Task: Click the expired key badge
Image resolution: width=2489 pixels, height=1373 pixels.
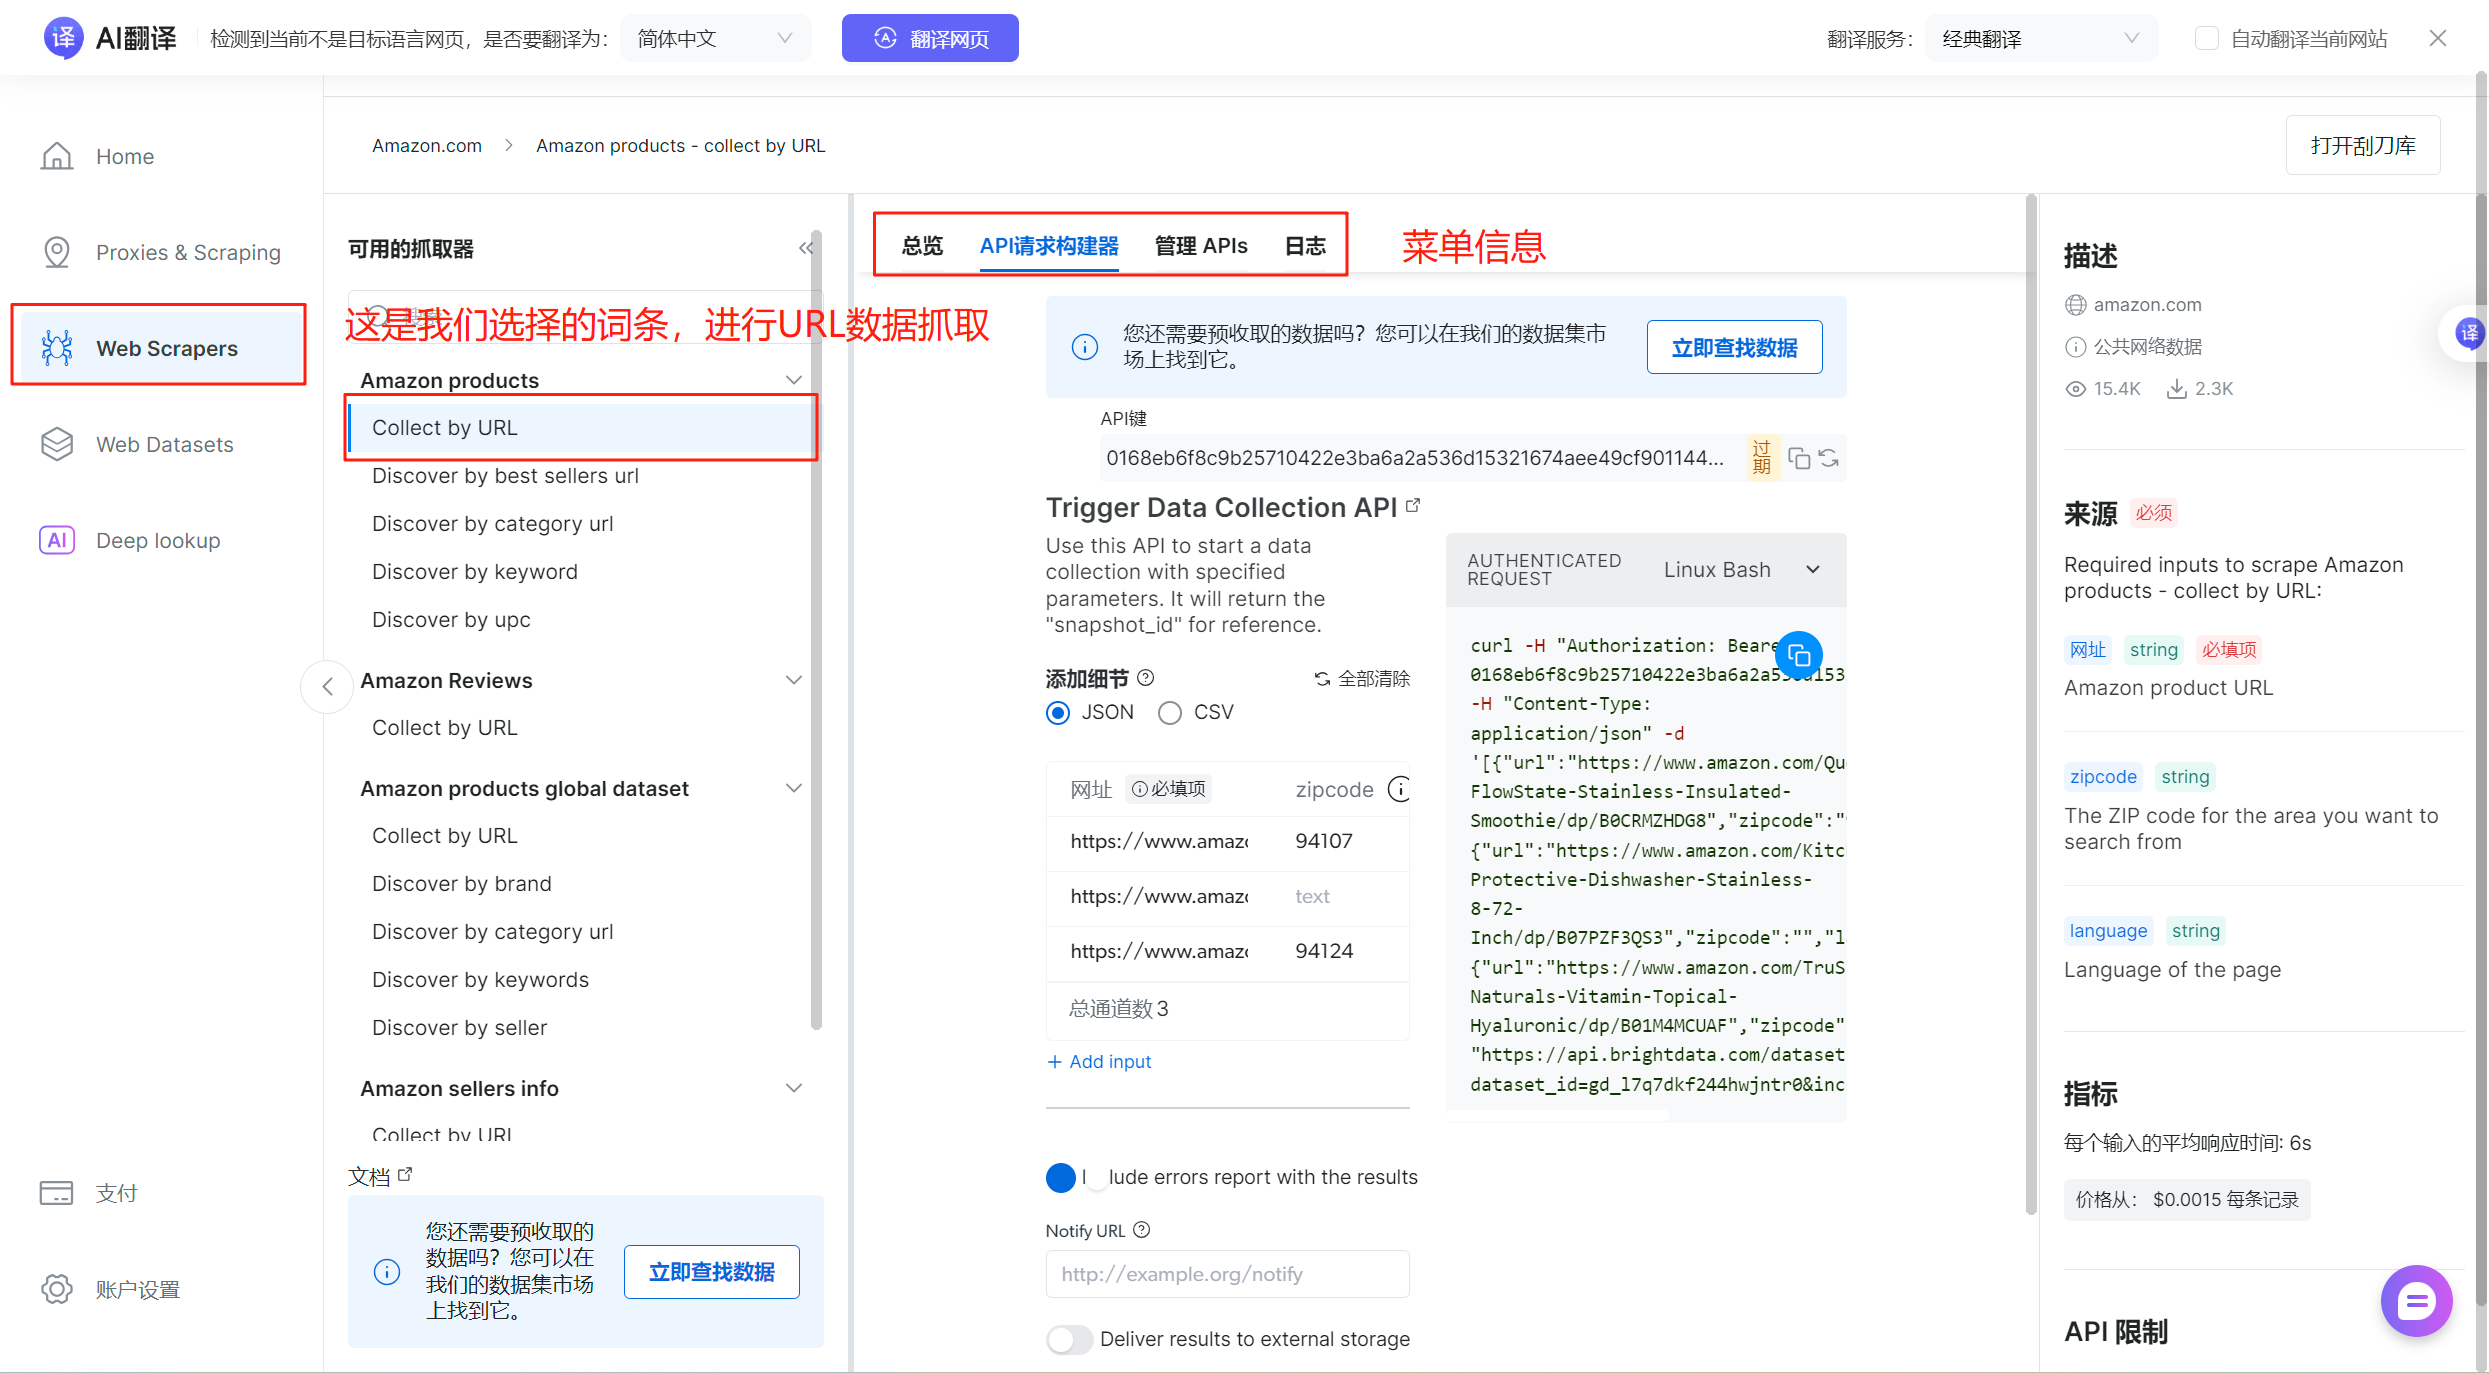Action: point(1762,457)
